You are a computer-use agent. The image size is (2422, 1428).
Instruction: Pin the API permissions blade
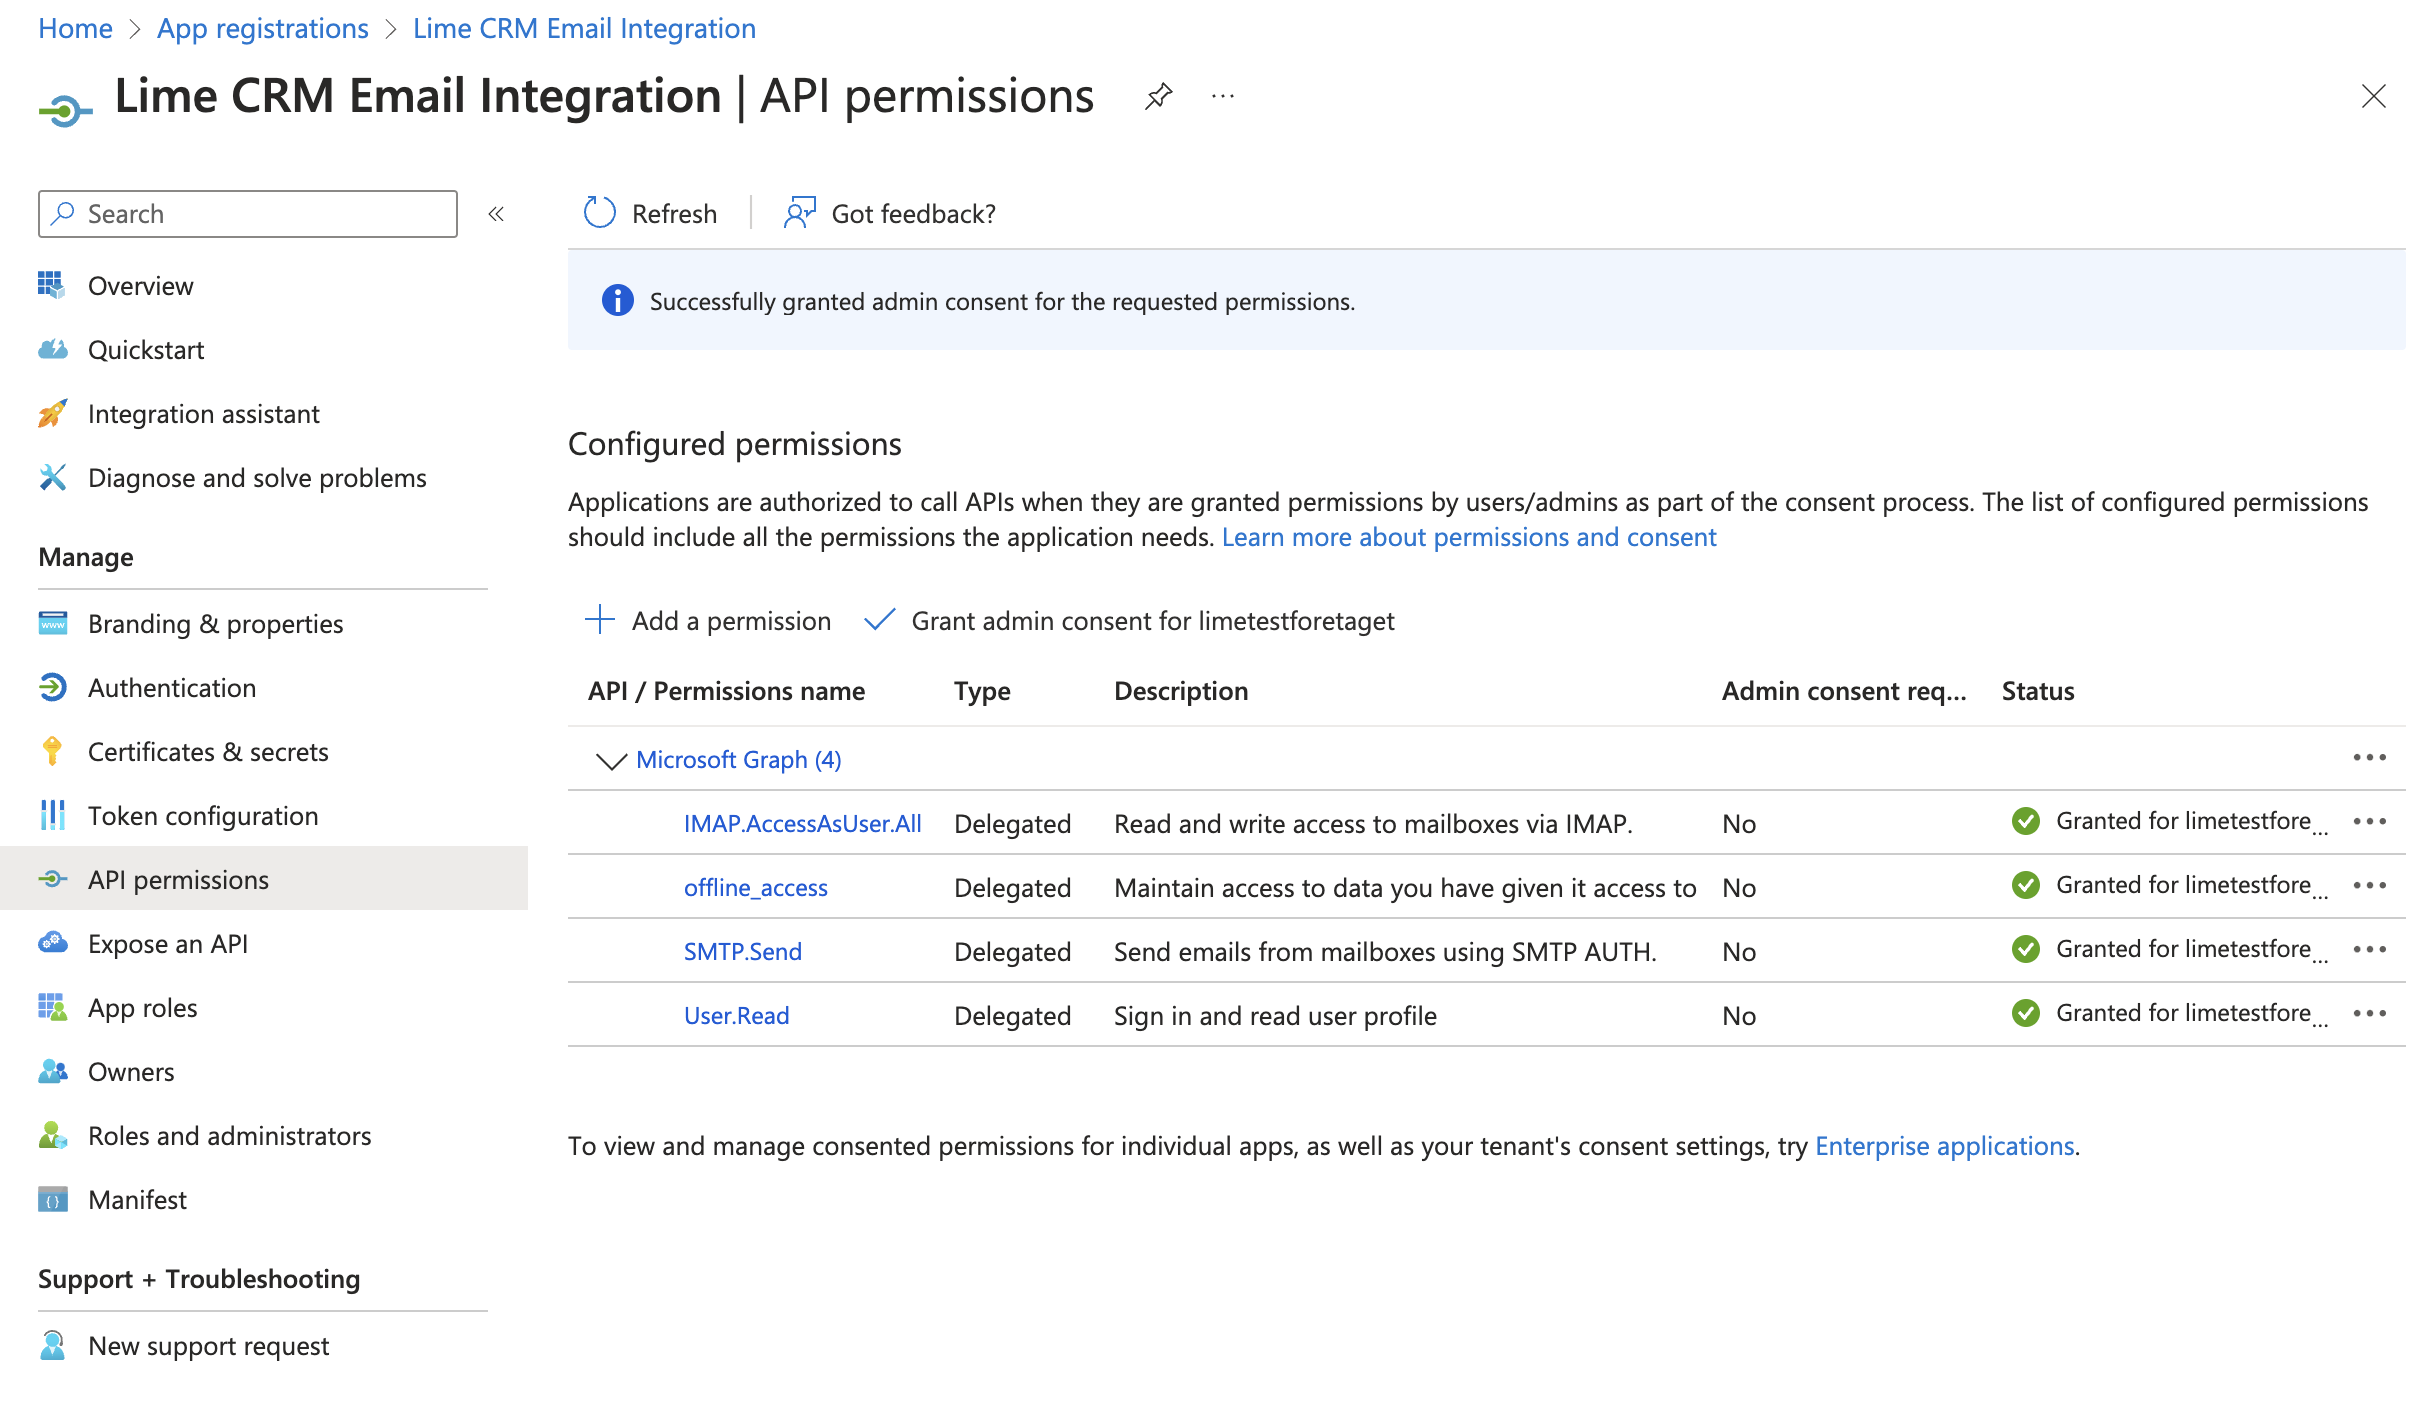coord(1158,96)
